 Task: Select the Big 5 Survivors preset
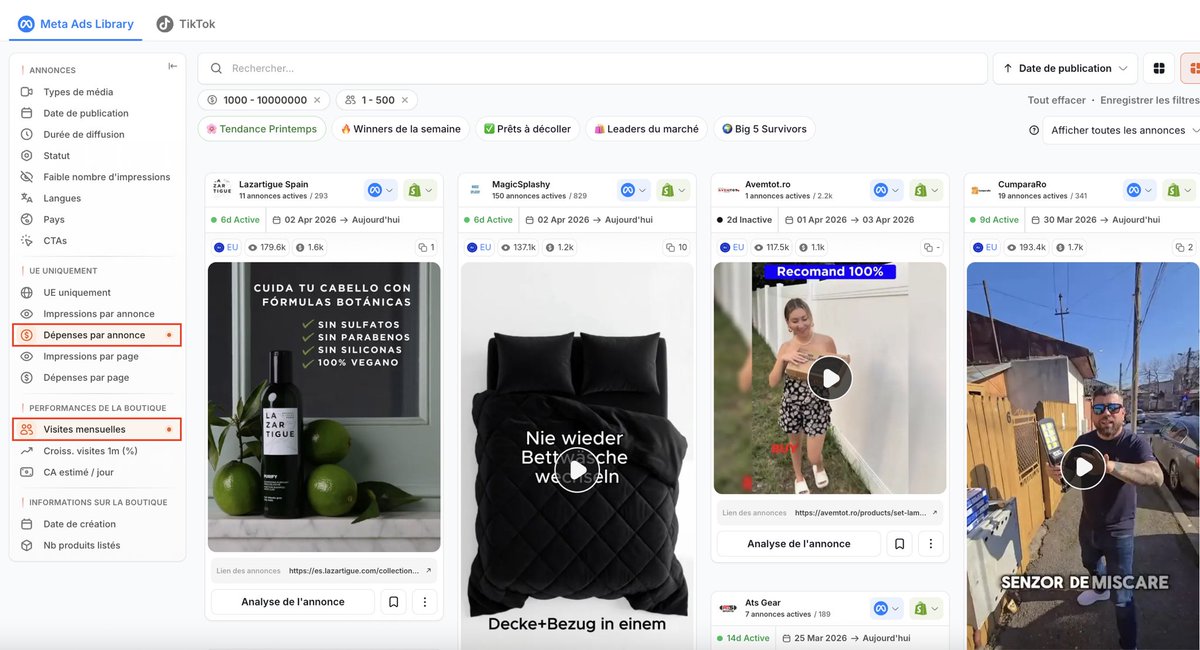(764, 129)
